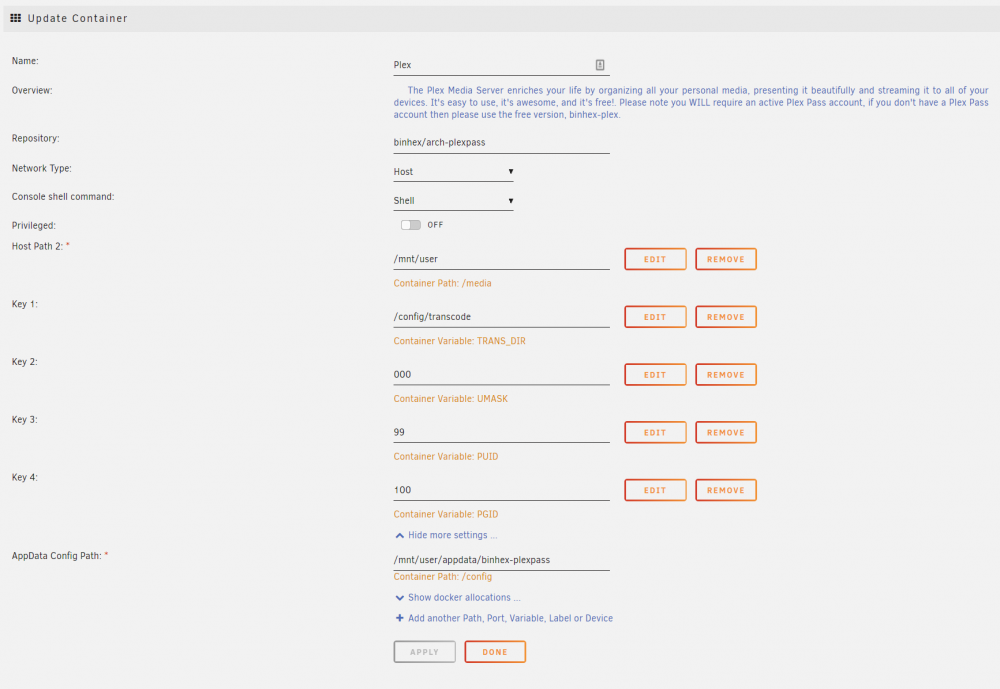
Task: Open the Network Type dropdown showing Host
Action: point(453,172)
